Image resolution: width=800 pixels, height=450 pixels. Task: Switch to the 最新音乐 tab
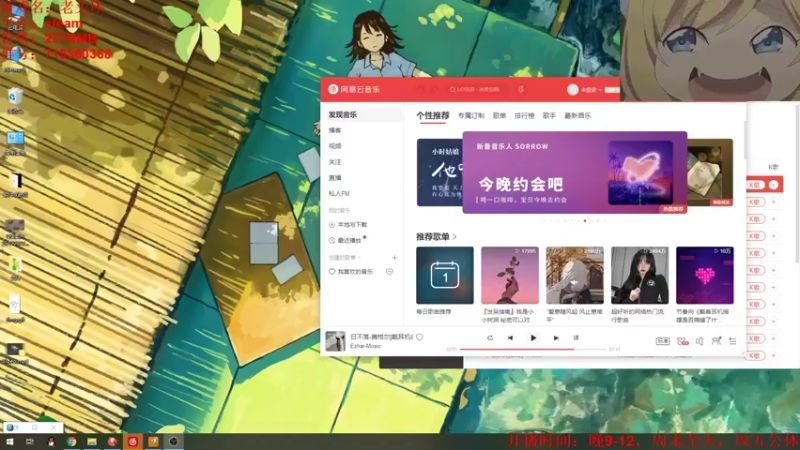(x=578, y=116)
